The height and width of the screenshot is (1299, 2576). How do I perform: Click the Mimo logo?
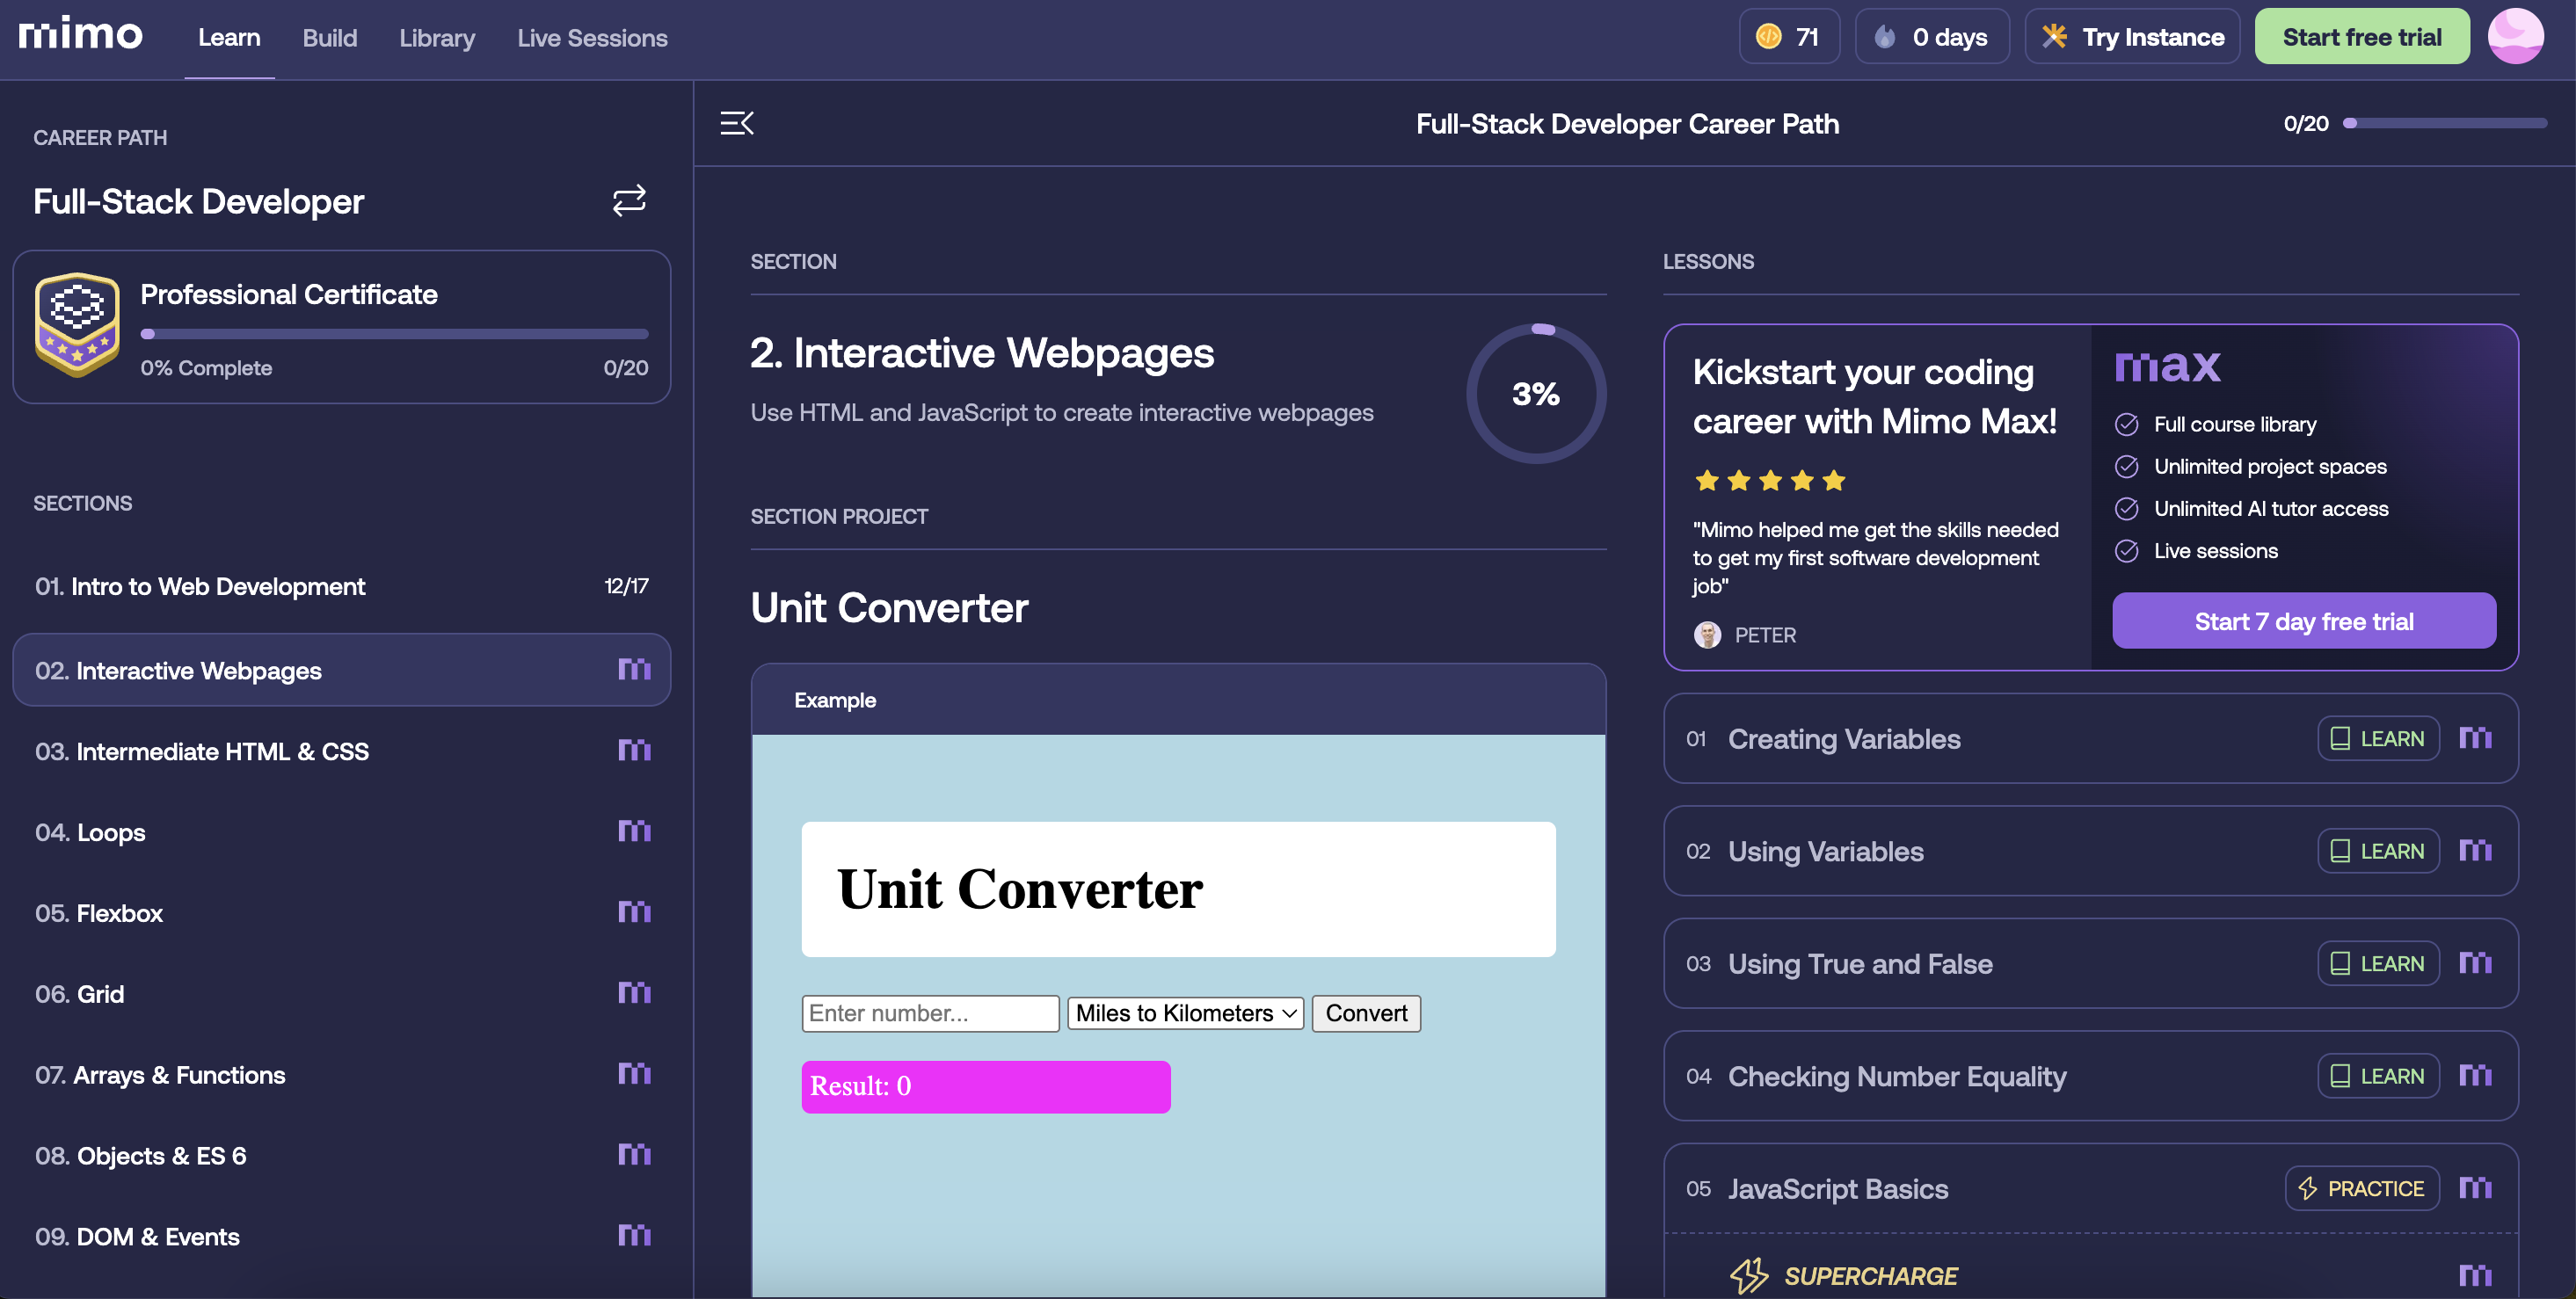tap(80, 35)
